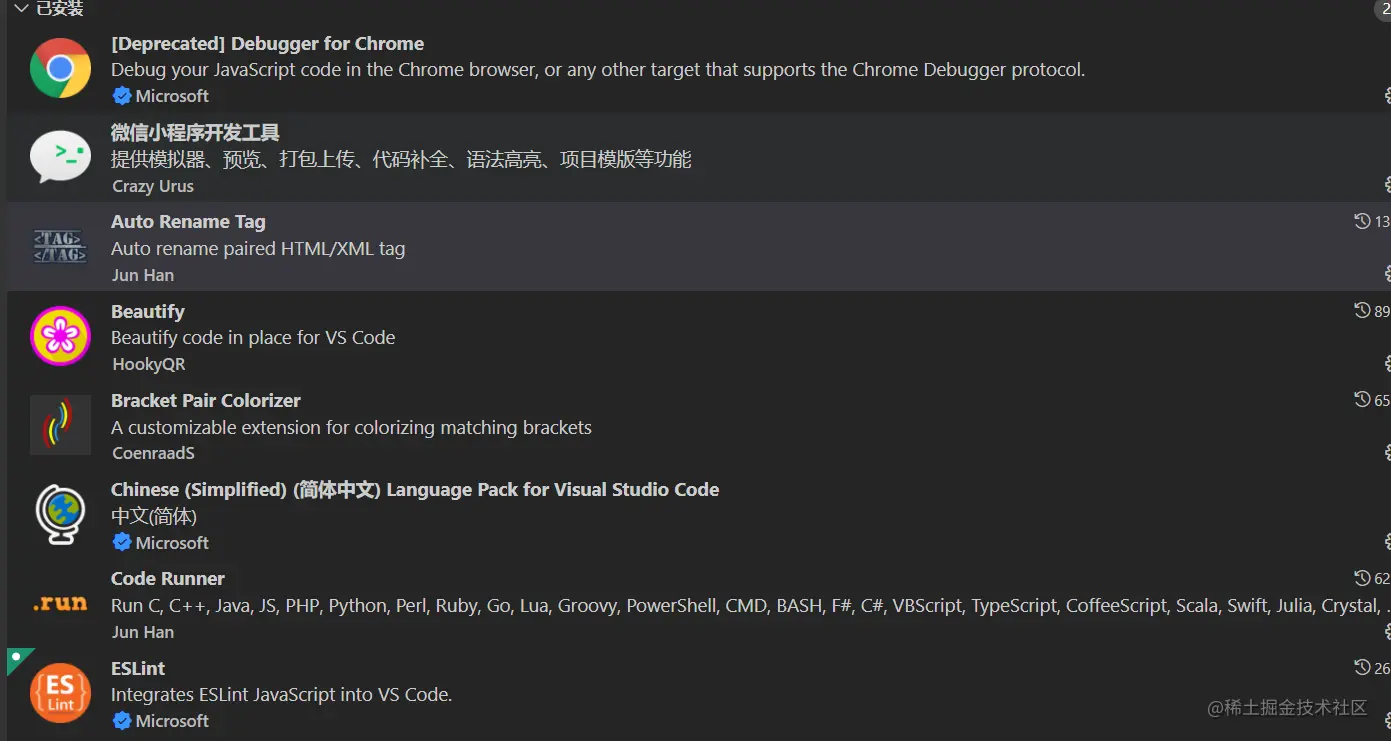Open the [Deprecated] Debugger for Chrome title

267,44
